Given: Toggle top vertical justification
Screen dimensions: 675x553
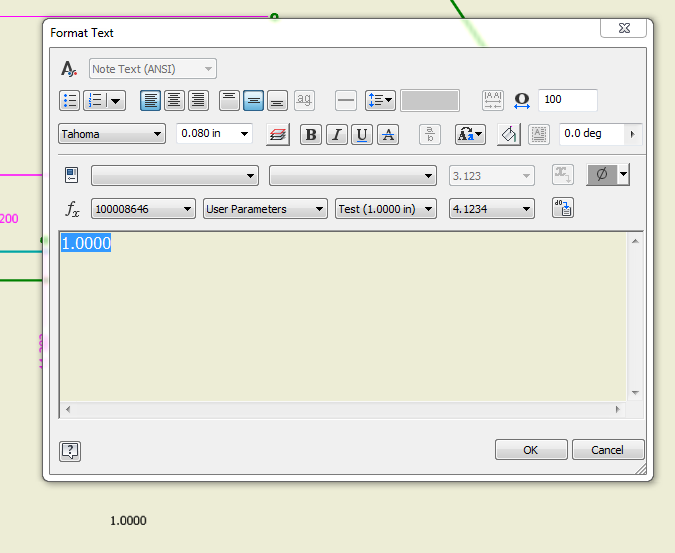Looking at the screenshot, I should [x=229, y=101].
